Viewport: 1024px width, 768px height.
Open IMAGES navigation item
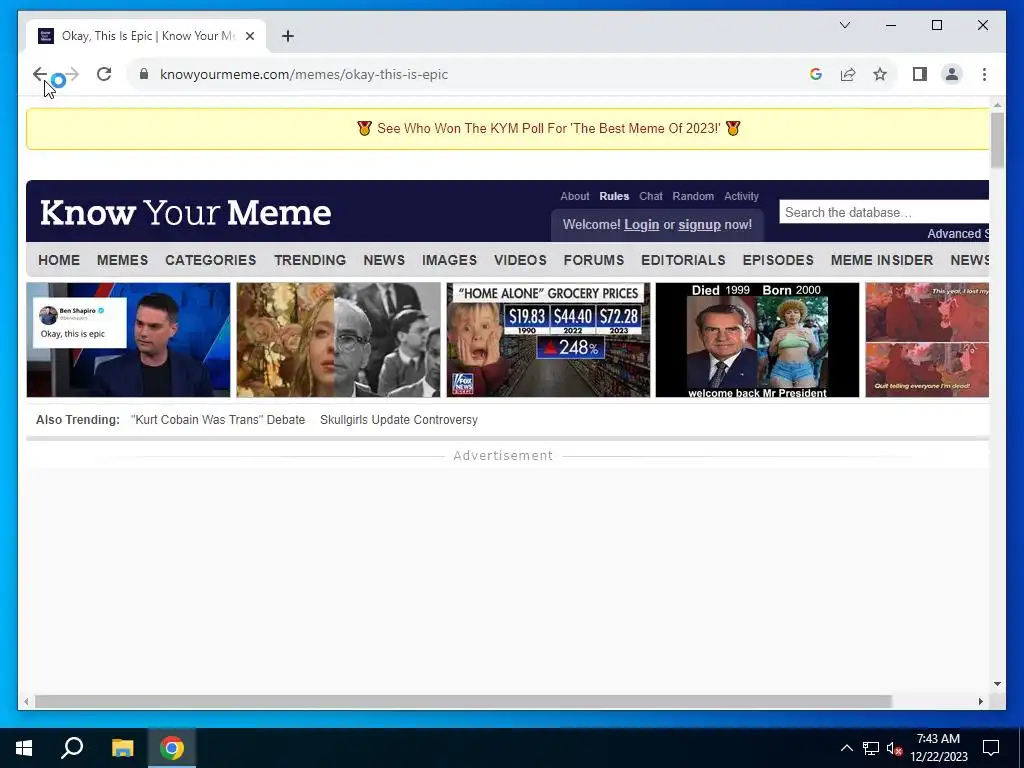tap(449, 260)
